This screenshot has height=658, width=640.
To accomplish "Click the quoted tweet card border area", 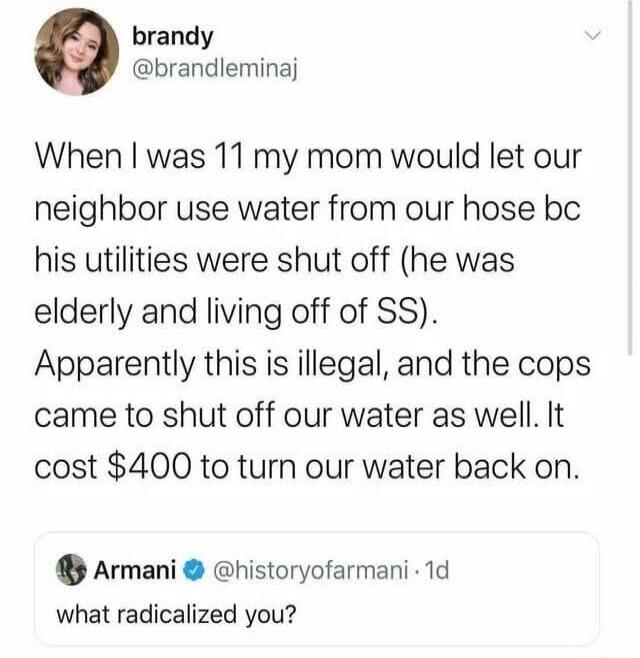I will 316,588.
